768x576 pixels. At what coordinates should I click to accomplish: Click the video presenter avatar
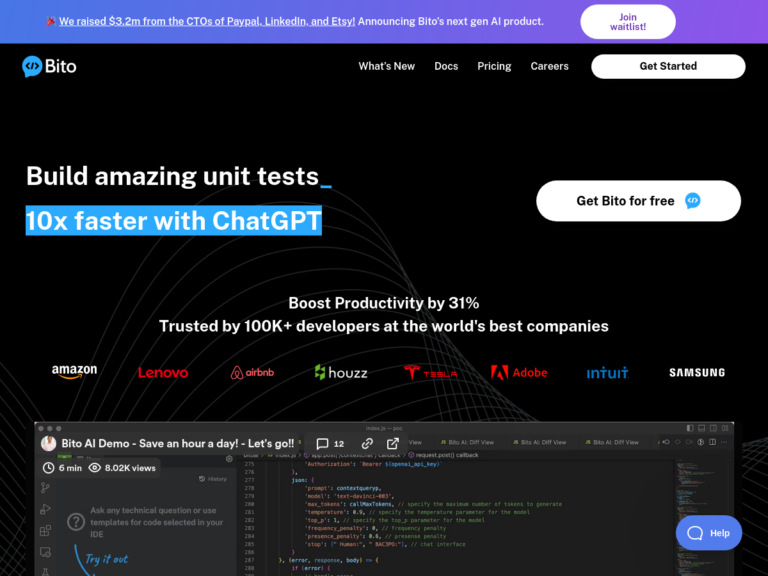(x=48, y=443)
